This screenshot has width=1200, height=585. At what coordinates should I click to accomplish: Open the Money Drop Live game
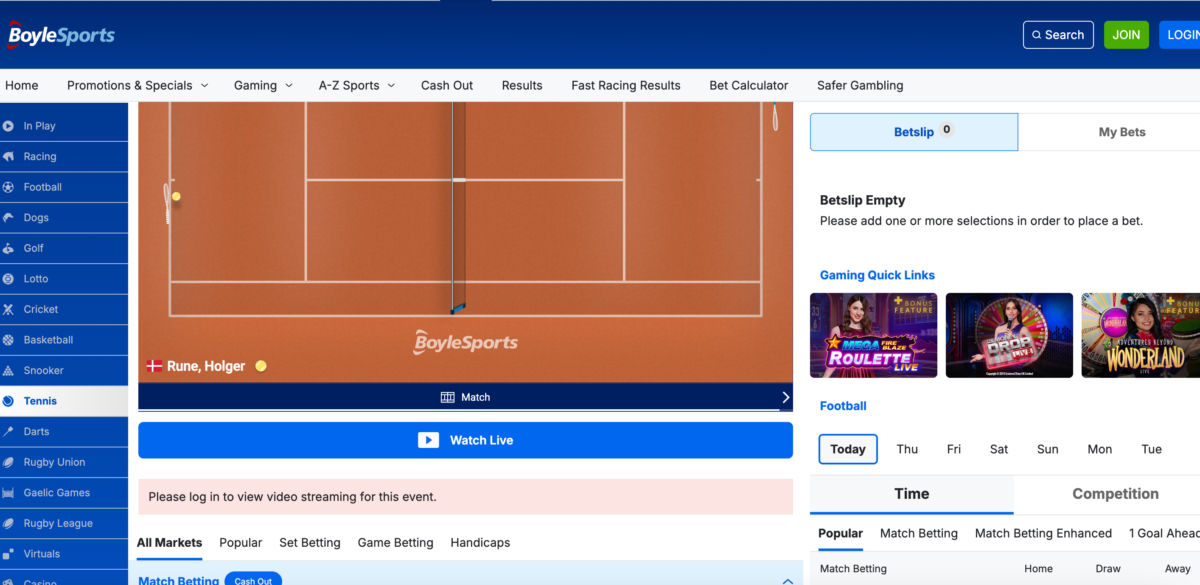coord(1009,335)
